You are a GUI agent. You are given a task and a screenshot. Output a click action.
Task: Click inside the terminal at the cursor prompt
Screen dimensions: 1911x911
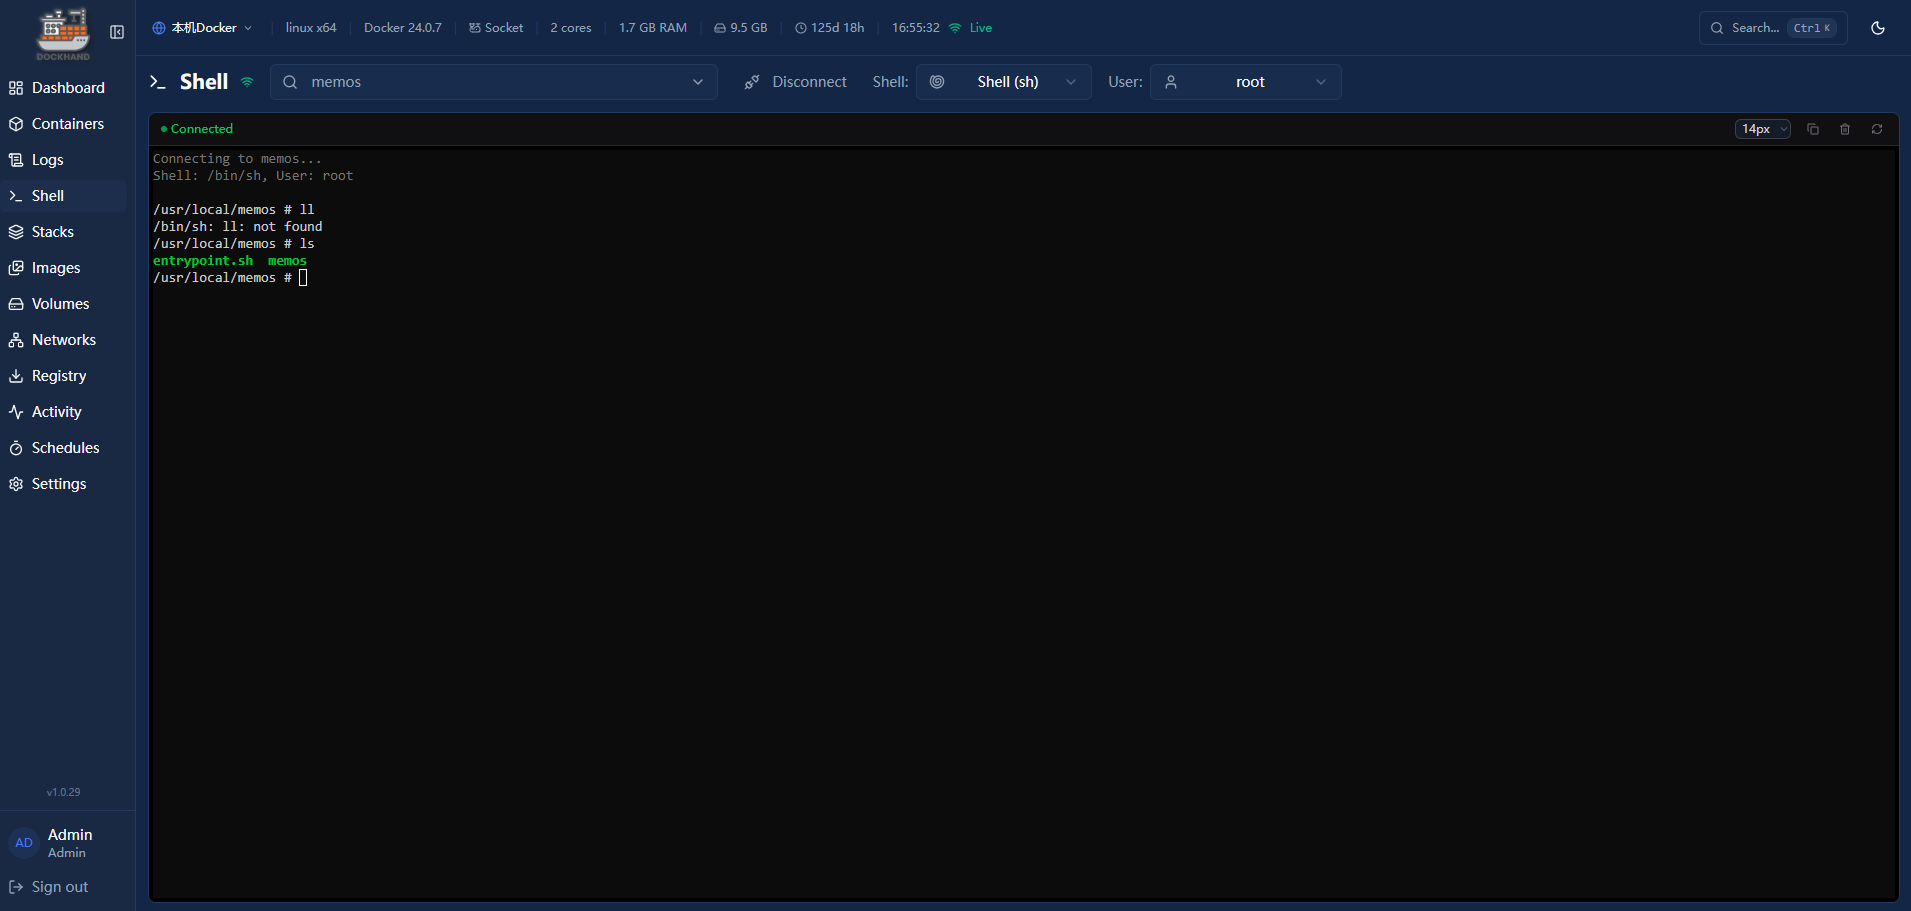tap(303, 278)
